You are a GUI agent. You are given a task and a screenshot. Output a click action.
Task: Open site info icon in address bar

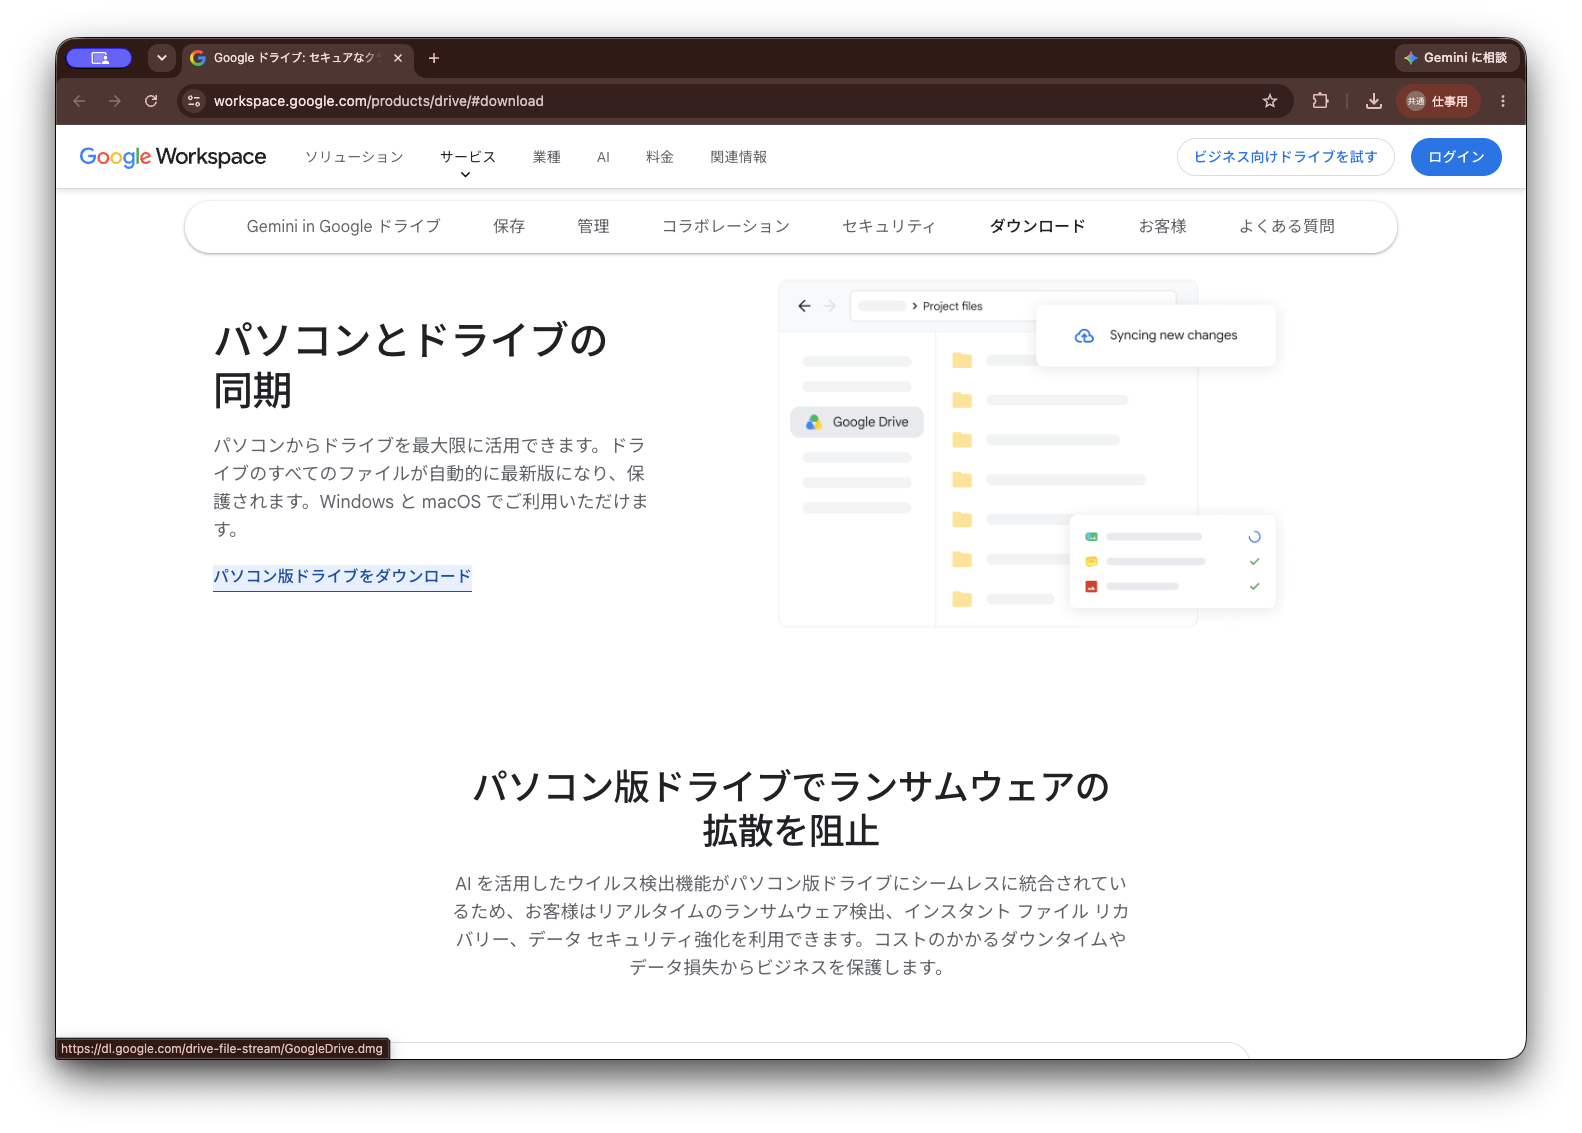point(194,101)
